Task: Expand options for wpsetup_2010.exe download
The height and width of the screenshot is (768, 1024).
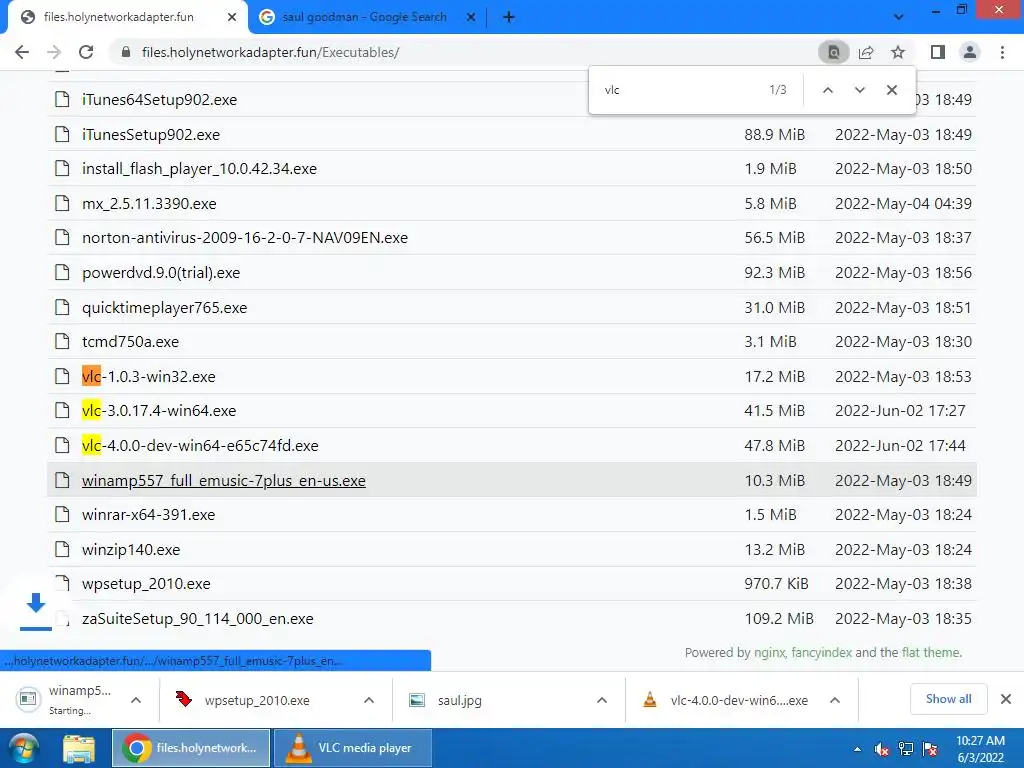Action: [369, 700]
